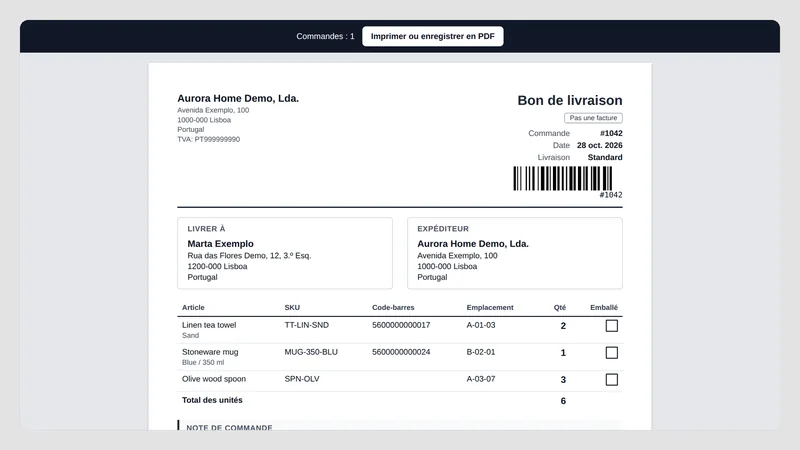Click the date '28 oct. 2026'
800x450 pixels.
click(599, 145)
